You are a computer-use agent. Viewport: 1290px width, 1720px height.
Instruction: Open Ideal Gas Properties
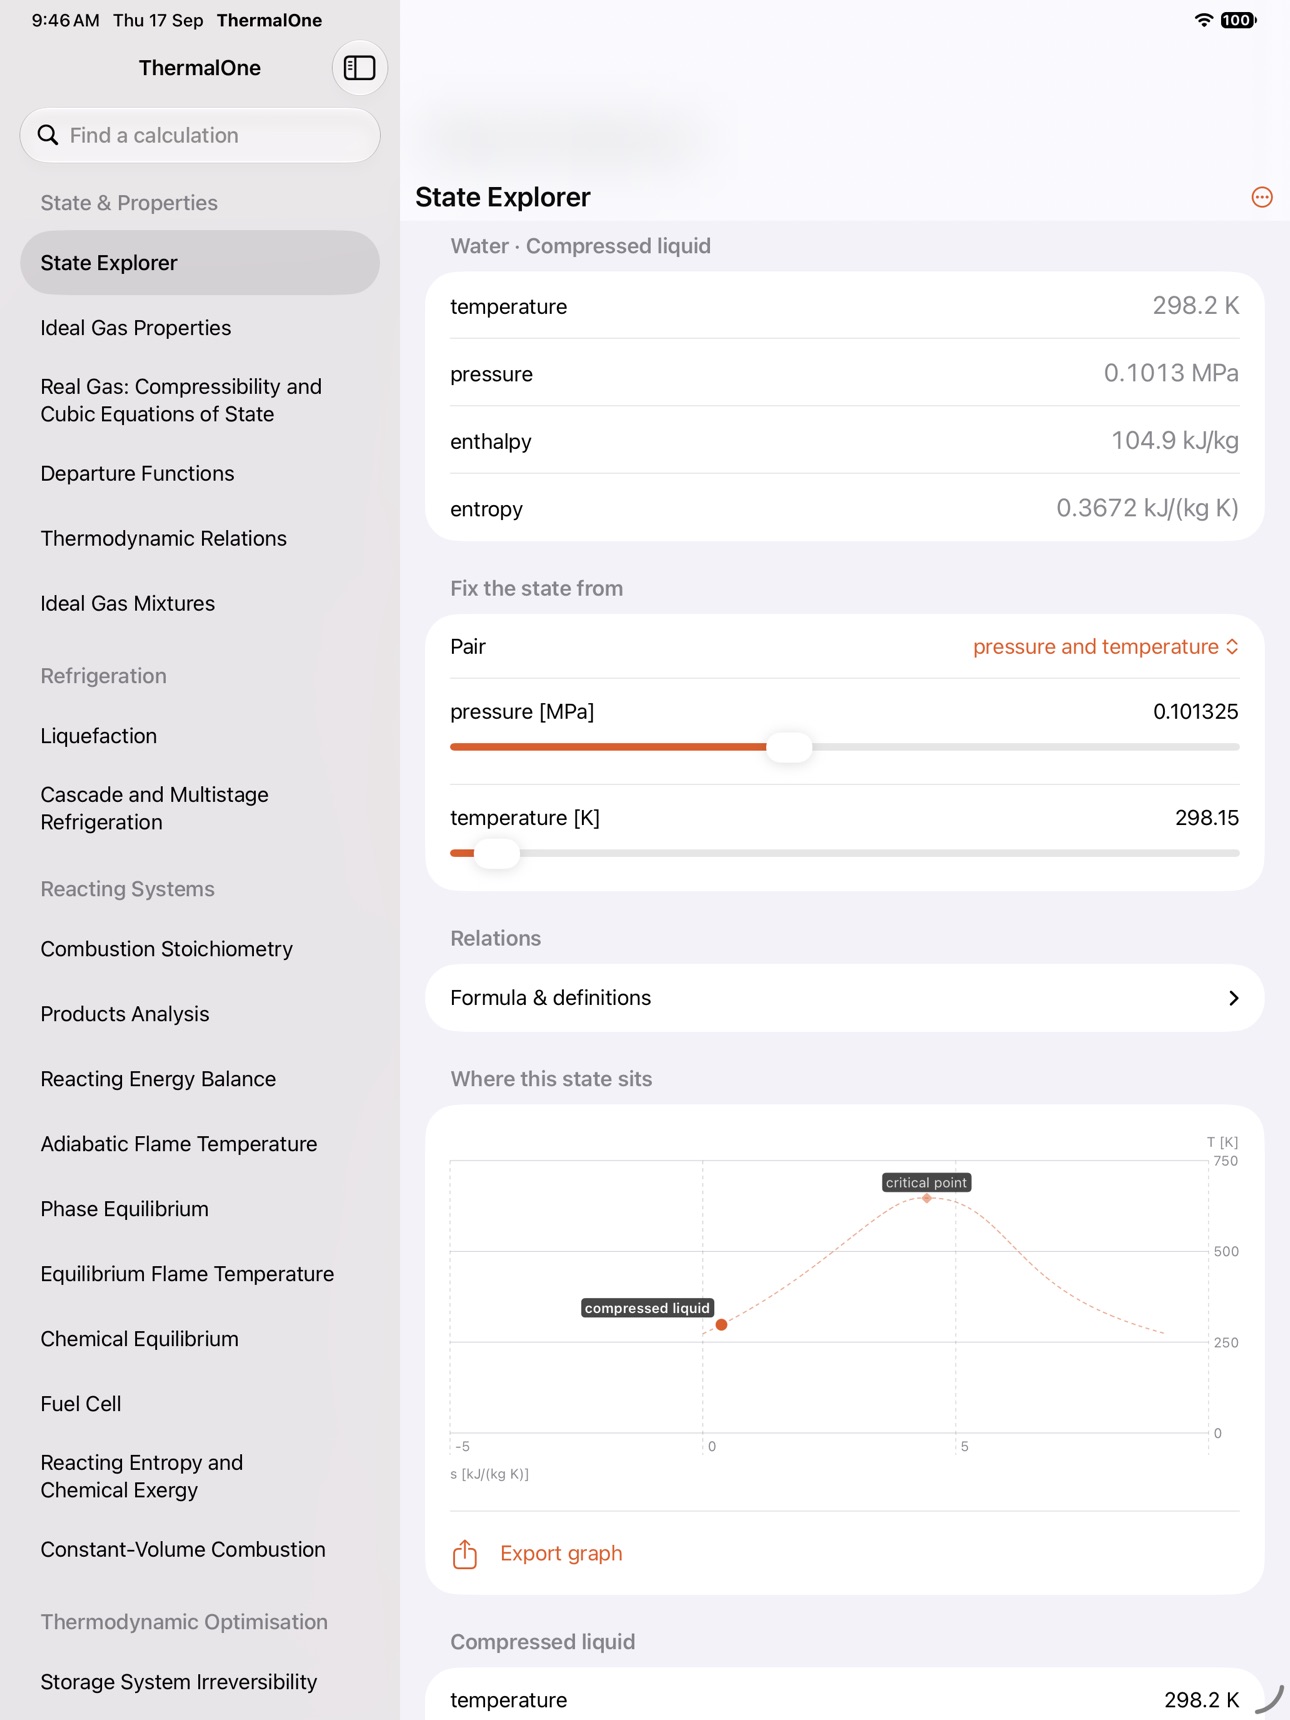[x=200, y=328]
